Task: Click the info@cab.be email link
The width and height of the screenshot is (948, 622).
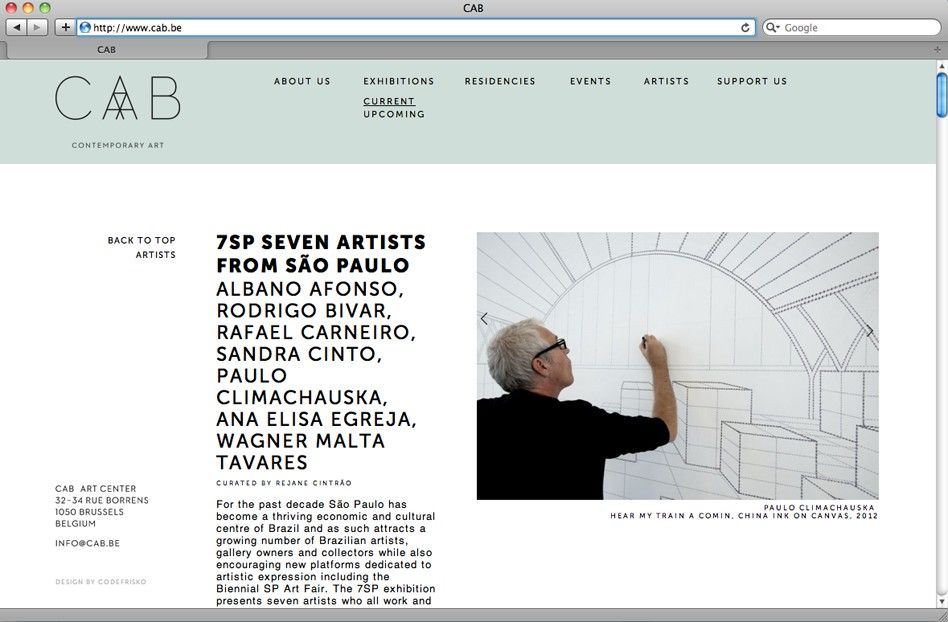Action: [x=88, y=543]
